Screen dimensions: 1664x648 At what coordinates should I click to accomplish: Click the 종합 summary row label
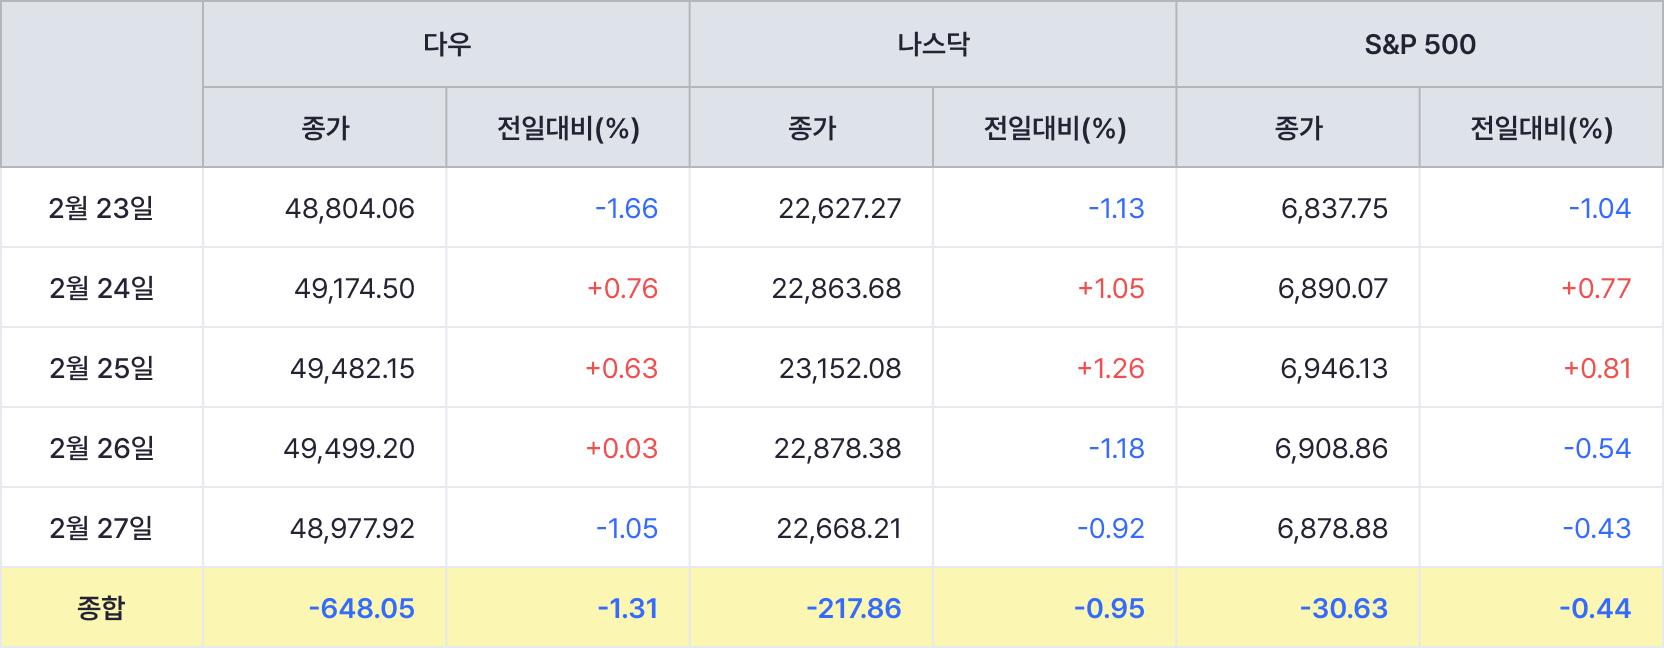[x=101, y=608]
